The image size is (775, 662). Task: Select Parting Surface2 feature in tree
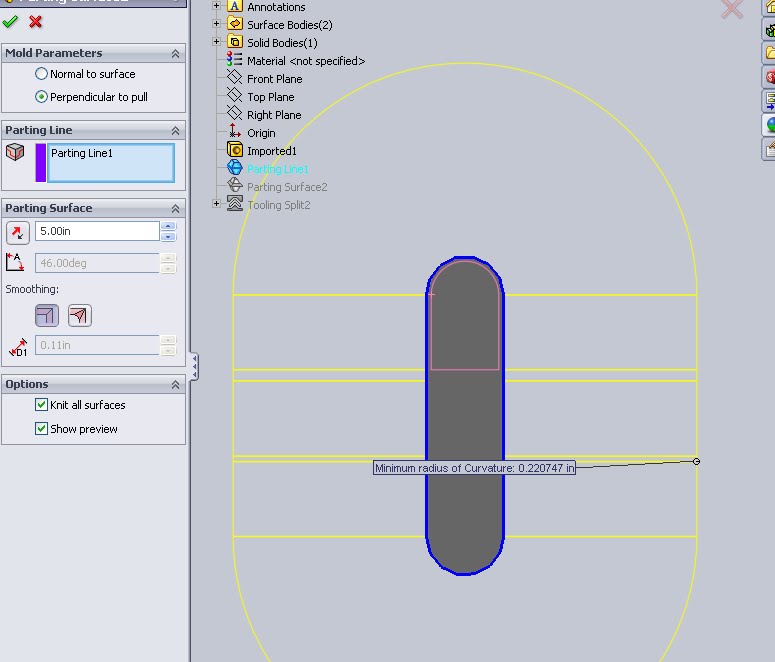pyautogui.click(x=287, y=187)
